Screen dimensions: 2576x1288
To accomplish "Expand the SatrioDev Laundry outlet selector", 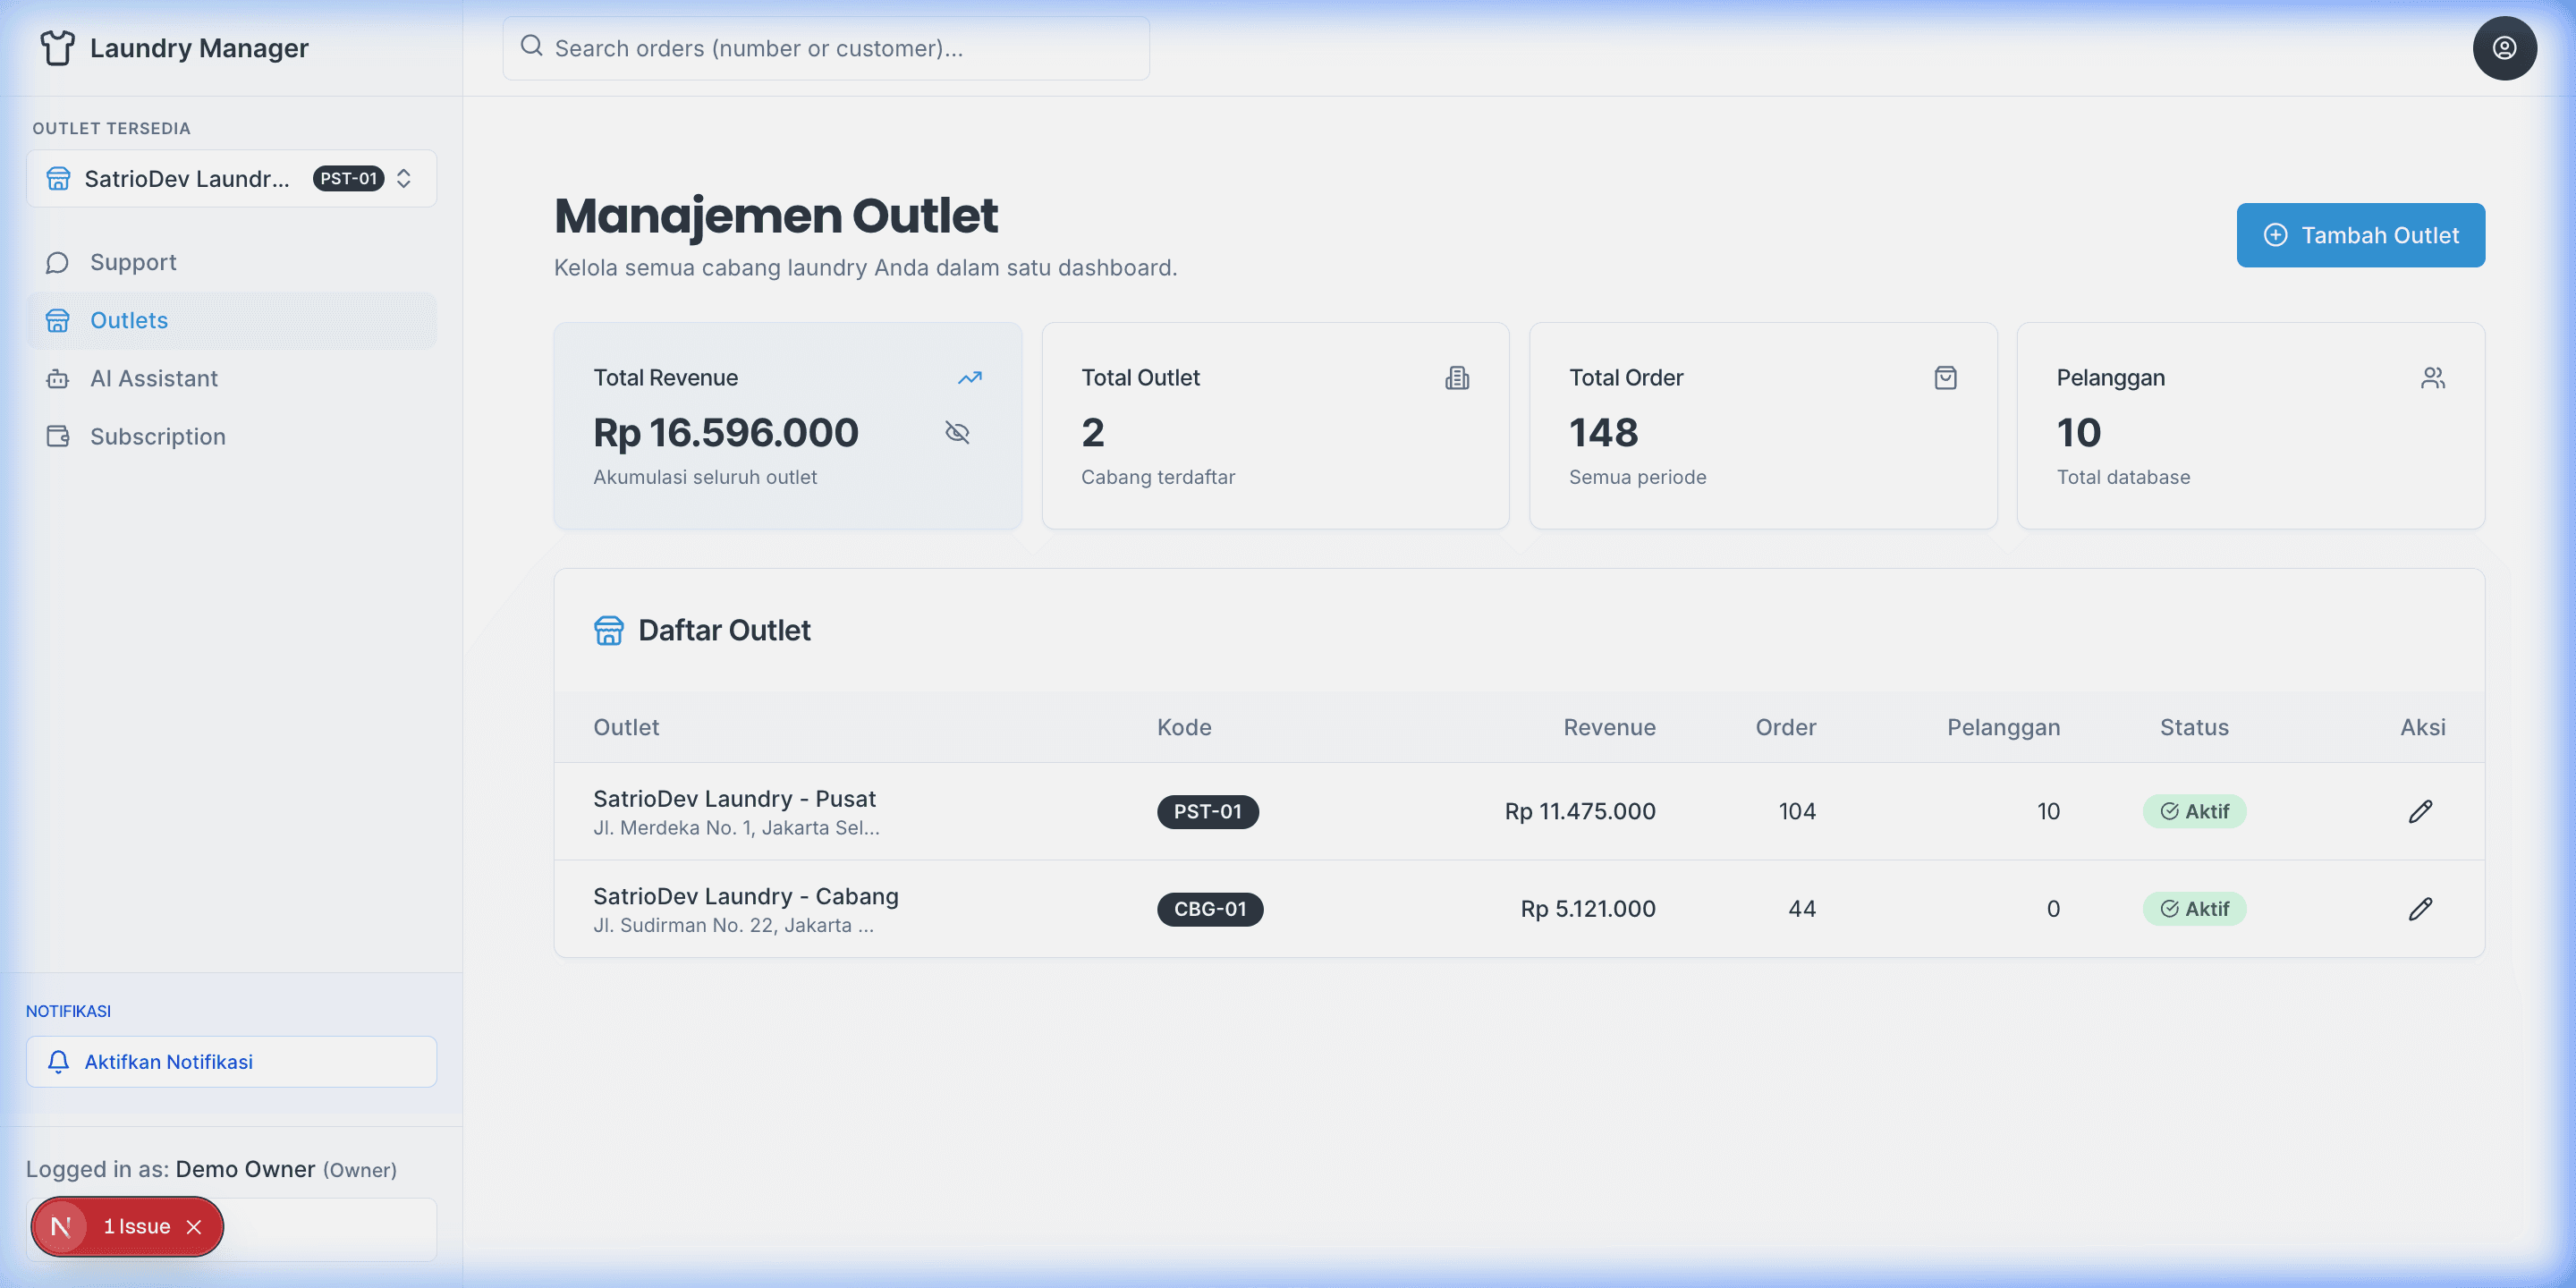I will coord(231,179).
